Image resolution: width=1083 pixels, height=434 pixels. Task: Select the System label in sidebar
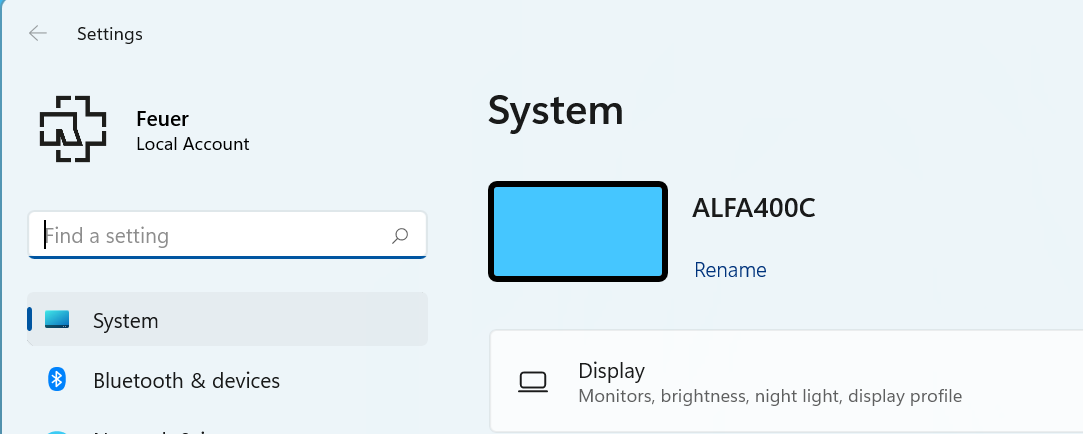tap(126, 321)
